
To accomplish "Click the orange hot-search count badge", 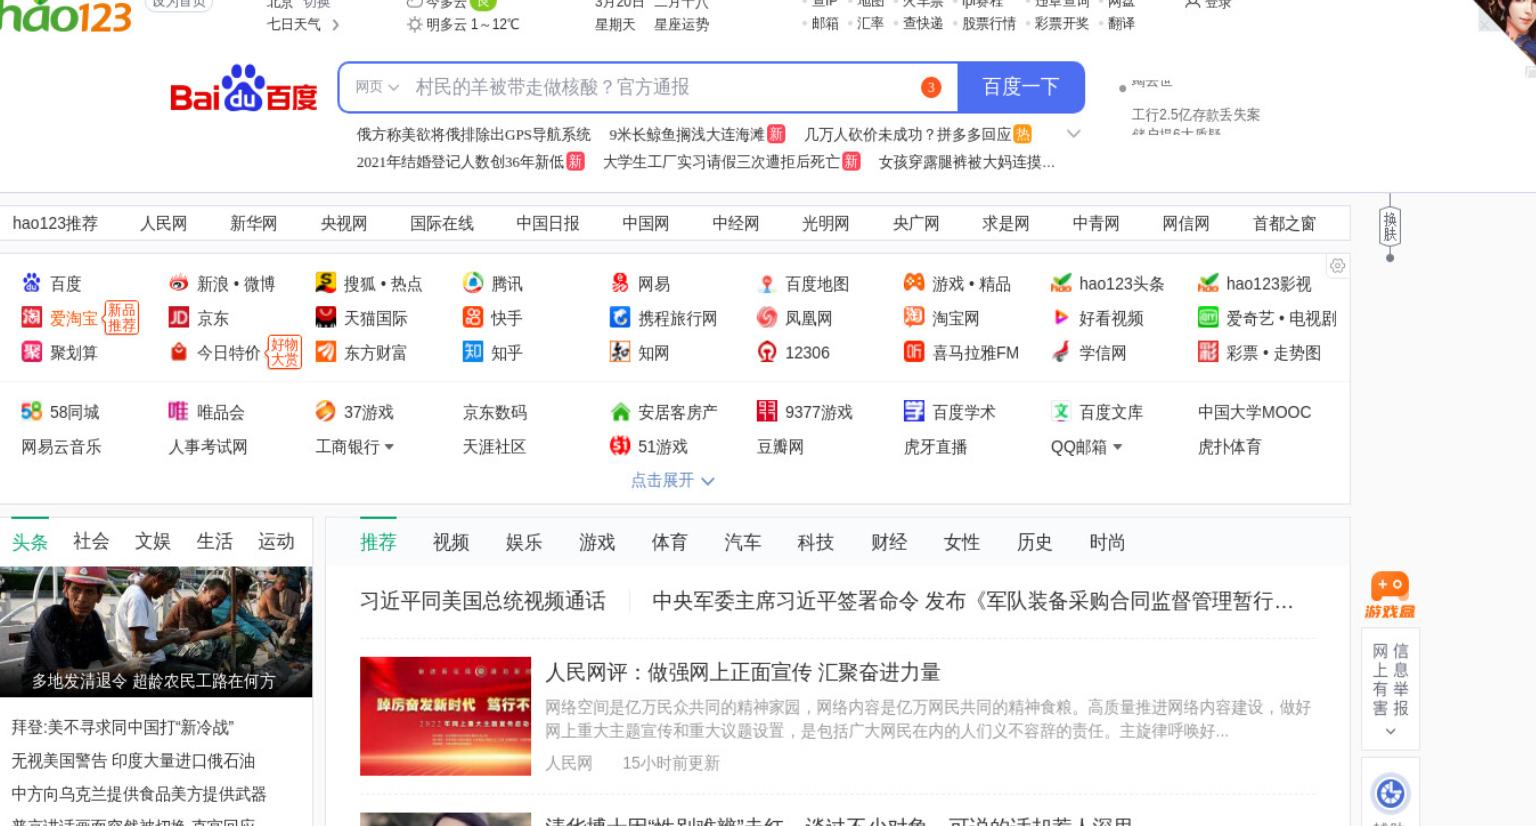I will (x=931, y=88).
